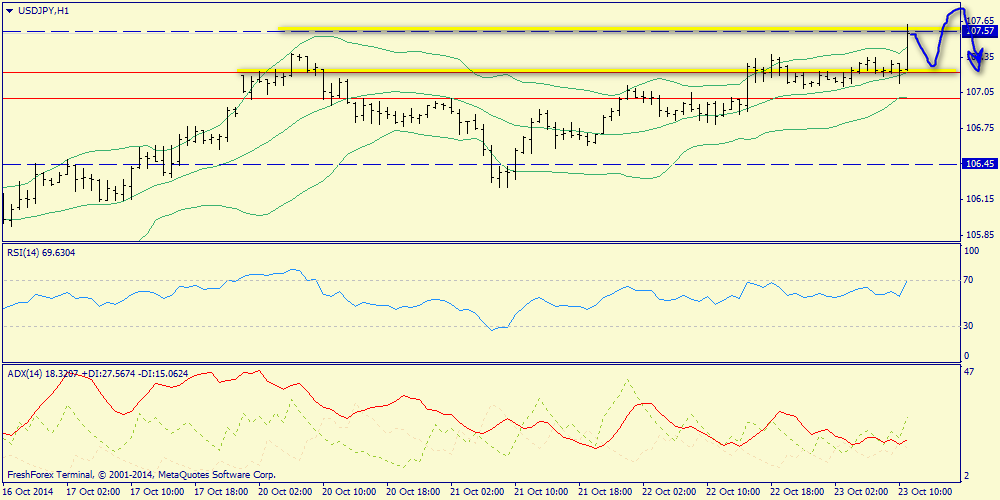Image resolution: width=1000 pixels, height=500 pixels.
Task: Click the 17 Oct 02:00 time label
Action: pos(92,492)
